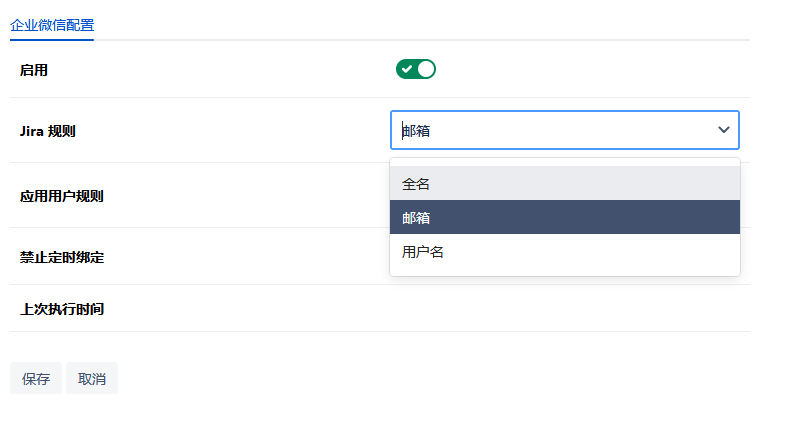Click the blue underline under 企业微信配置
792x422 pixels.
(52, 40)
